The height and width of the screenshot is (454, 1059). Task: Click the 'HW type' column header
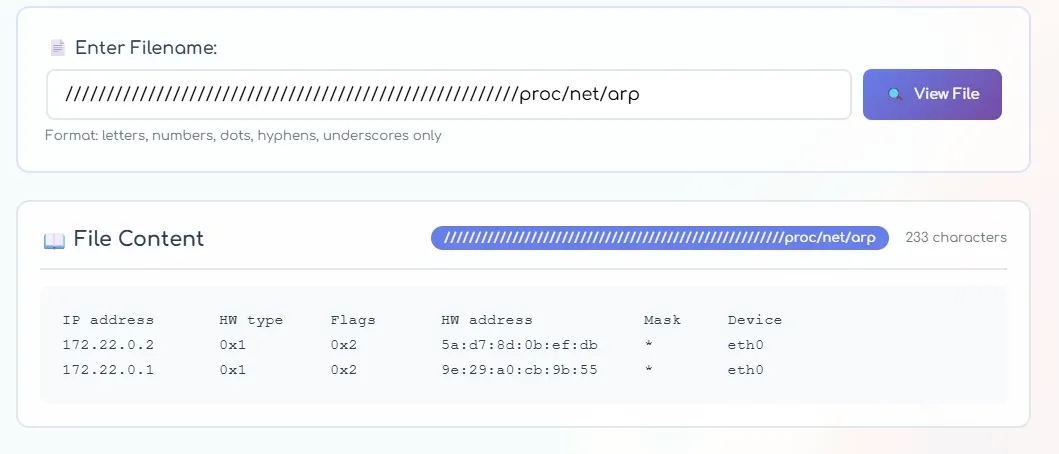point(251,320)
